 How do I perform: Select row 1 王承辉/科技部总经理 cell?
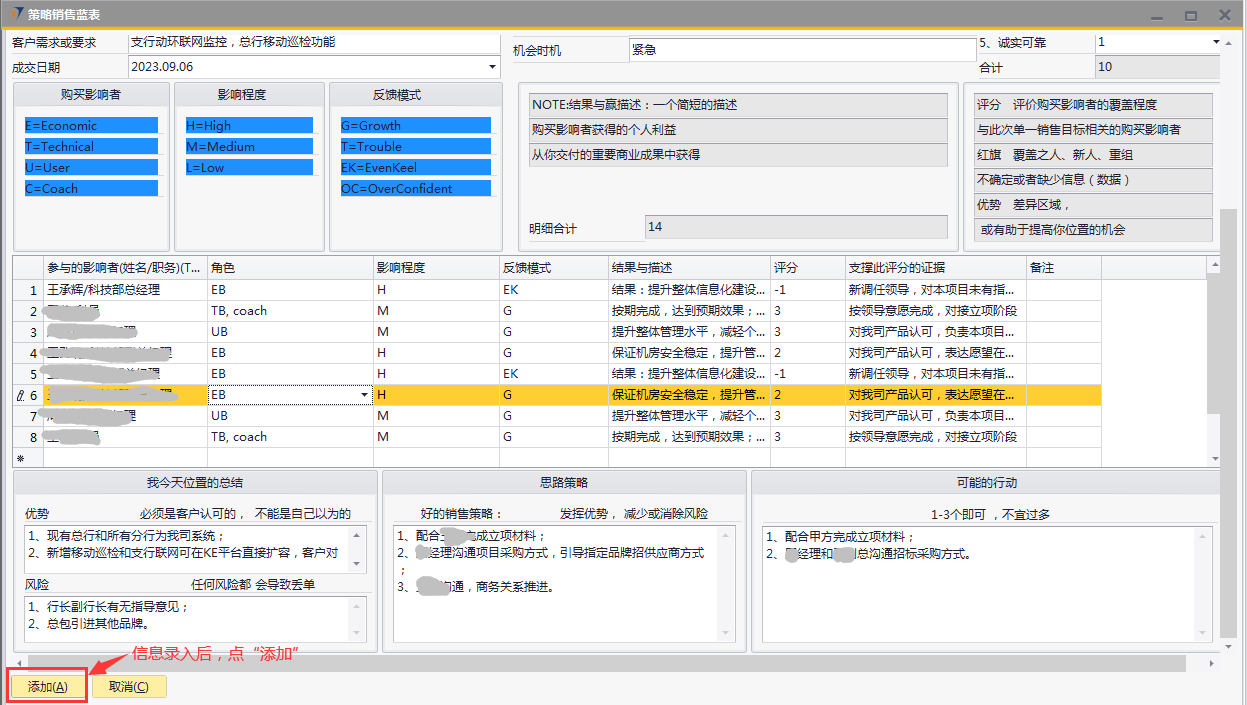[125, 290]
